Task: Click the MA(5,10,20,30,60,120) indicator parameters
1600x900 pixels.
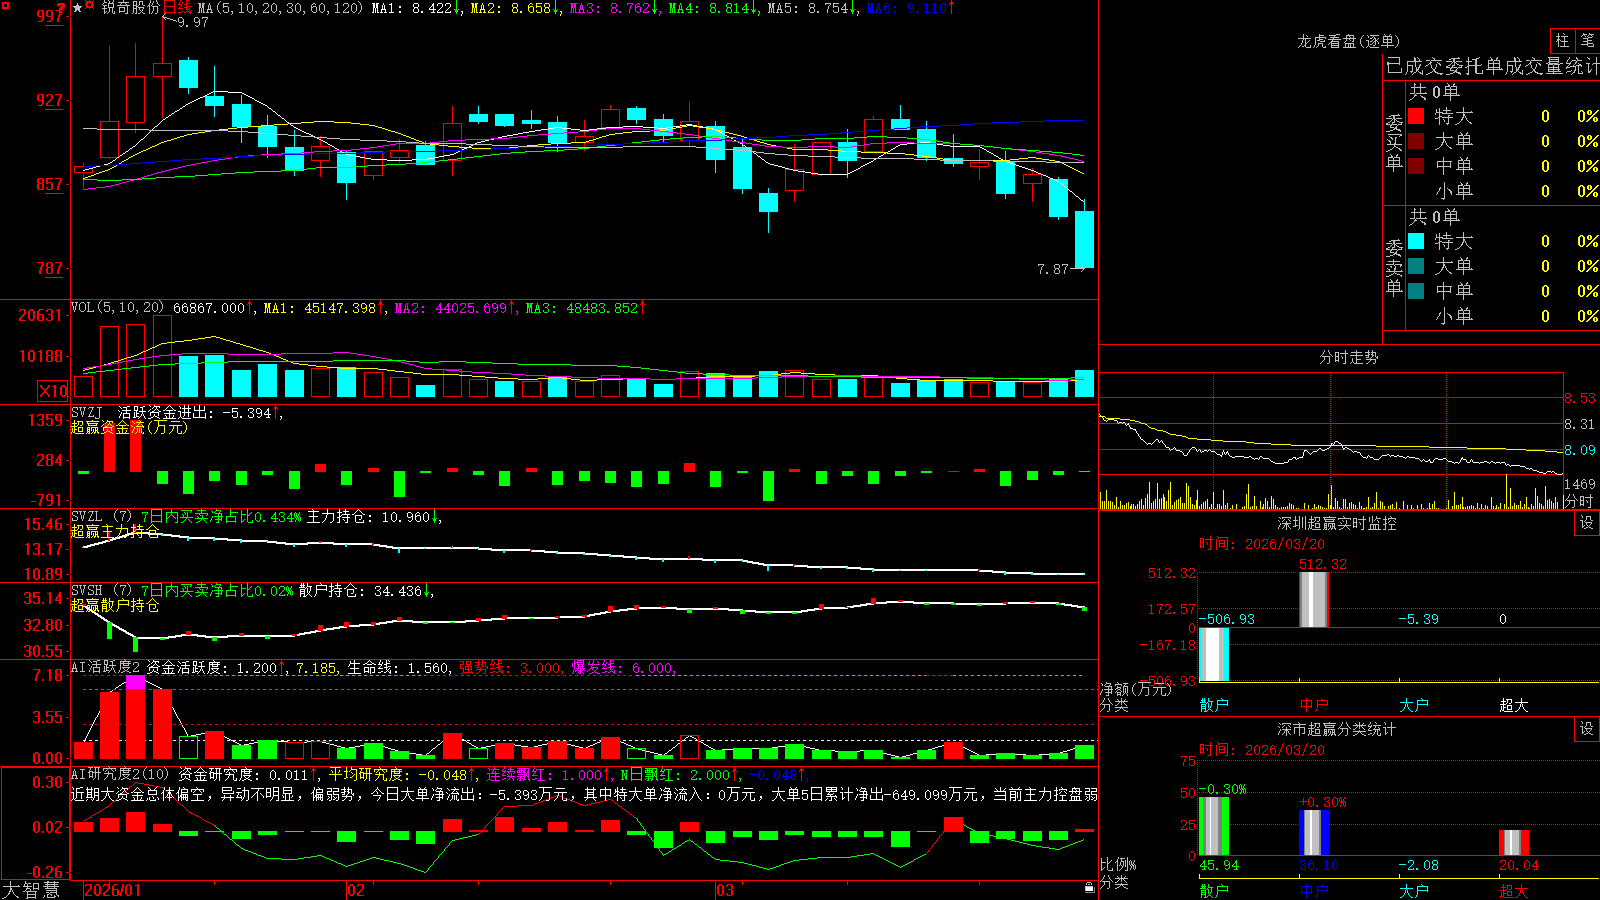Action: coord(280,8)
